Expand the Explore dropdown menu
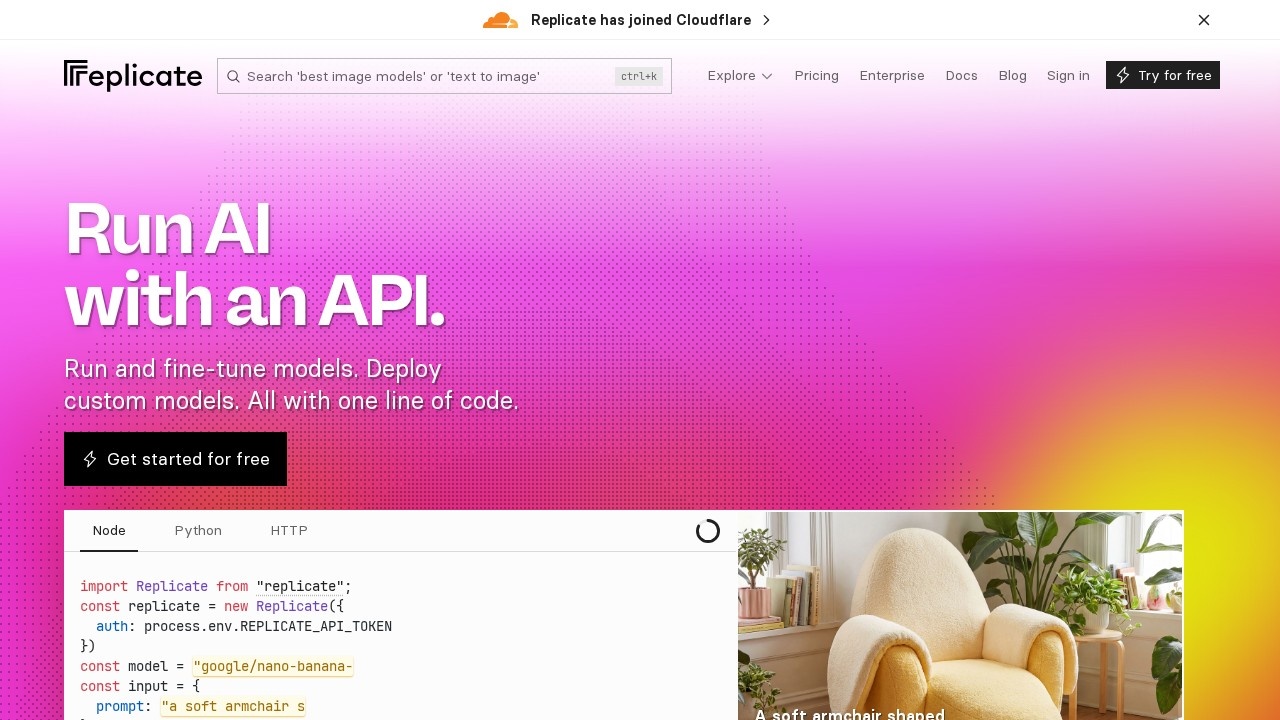This screenshot has height=720, width=1280. point(740,76)
